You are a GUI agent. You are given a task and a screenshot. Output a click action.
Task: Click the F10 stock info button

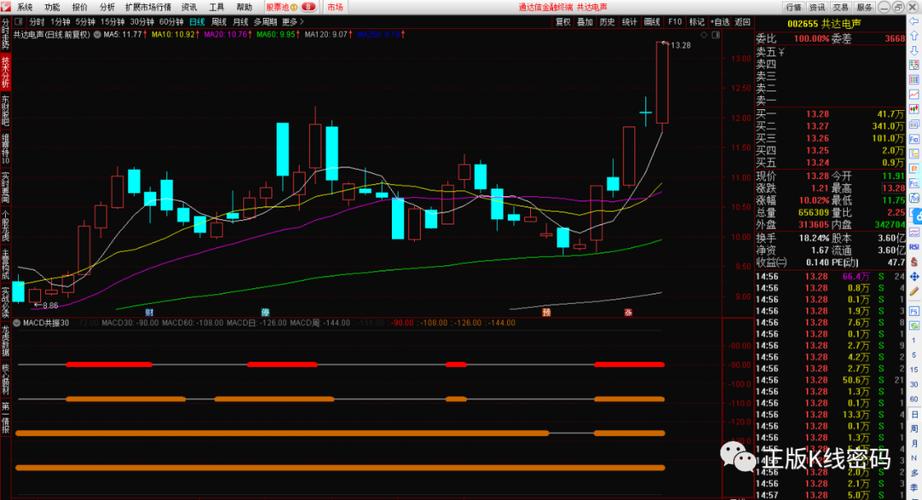click(675, 21)
